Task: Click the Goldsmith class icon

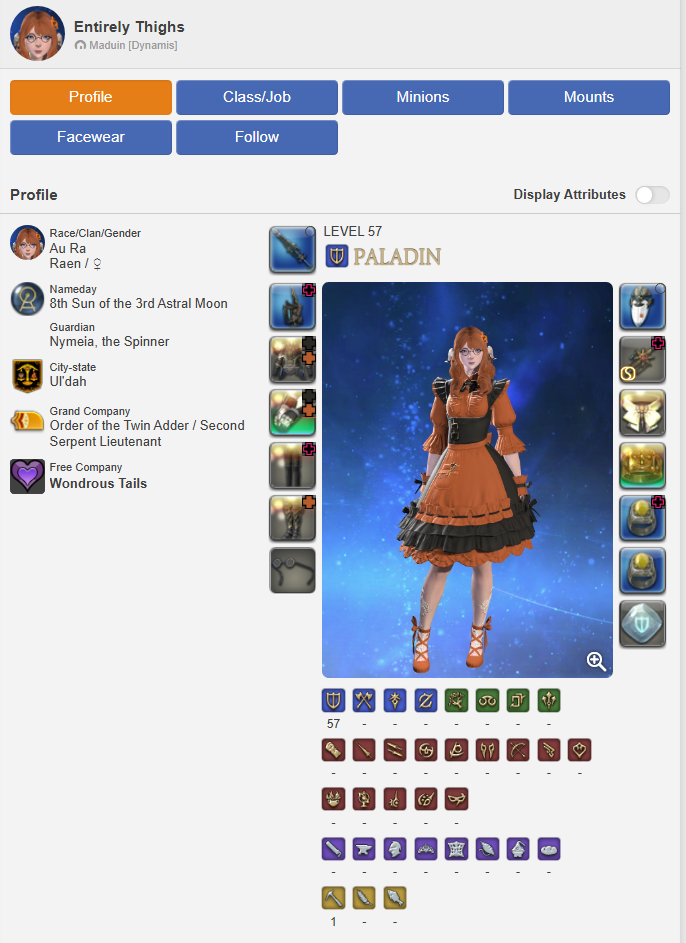Action: [426, 849]
